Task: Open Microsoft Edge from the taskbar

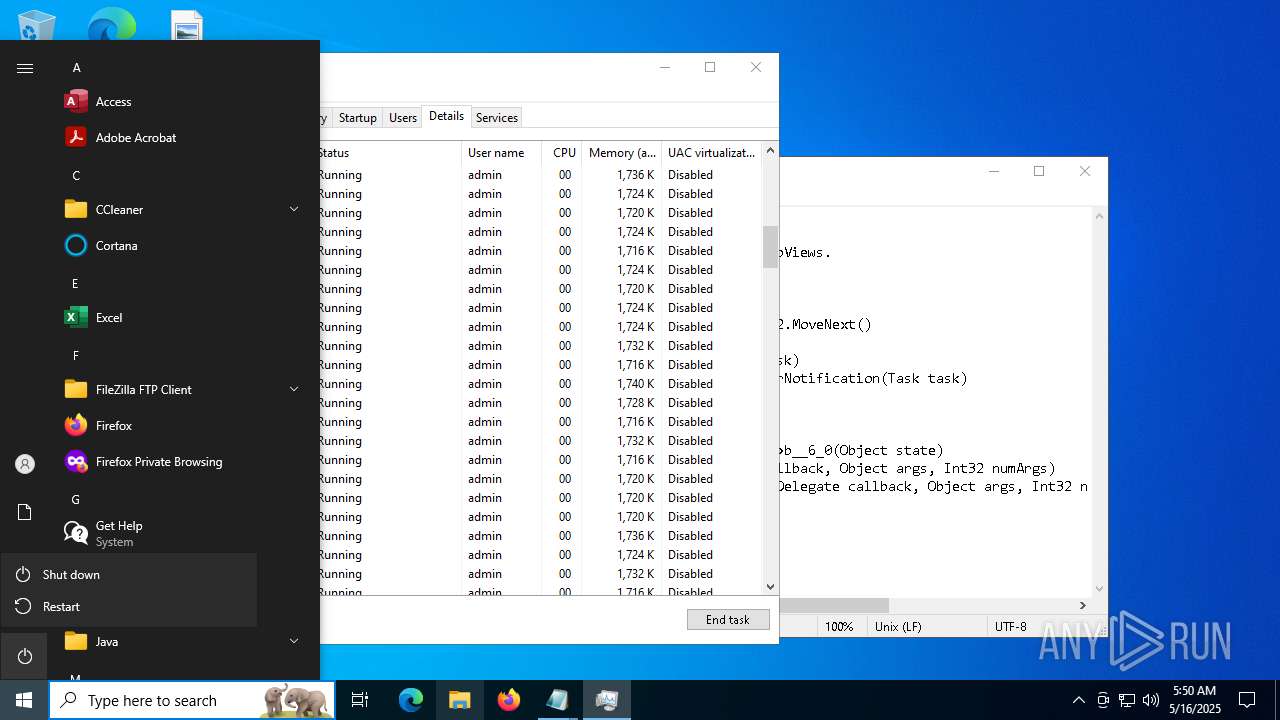Action: pos(410,700)
